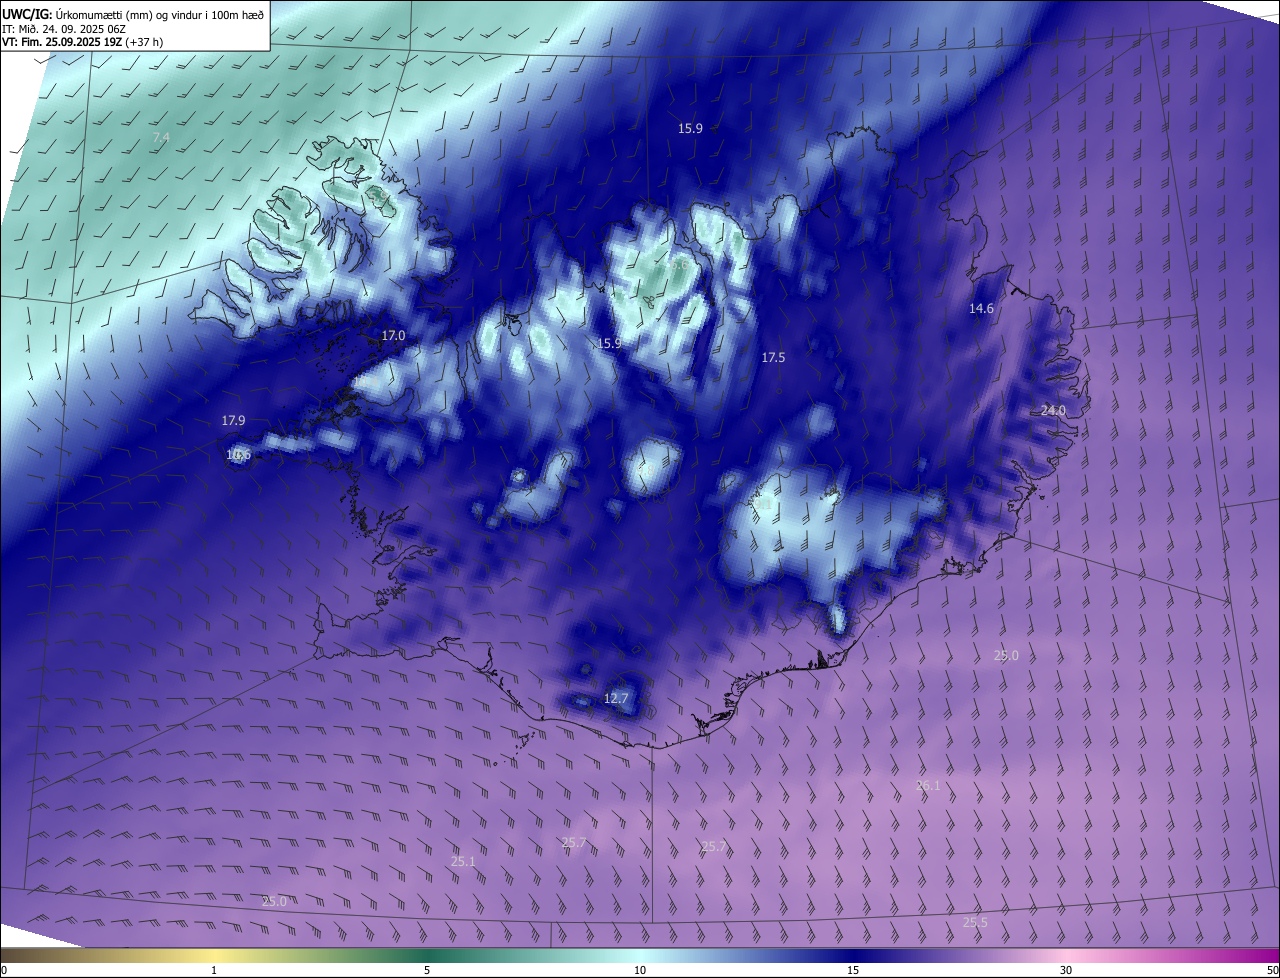Click the 25.5 value label

pyautogui.click(x=975, y=923)
